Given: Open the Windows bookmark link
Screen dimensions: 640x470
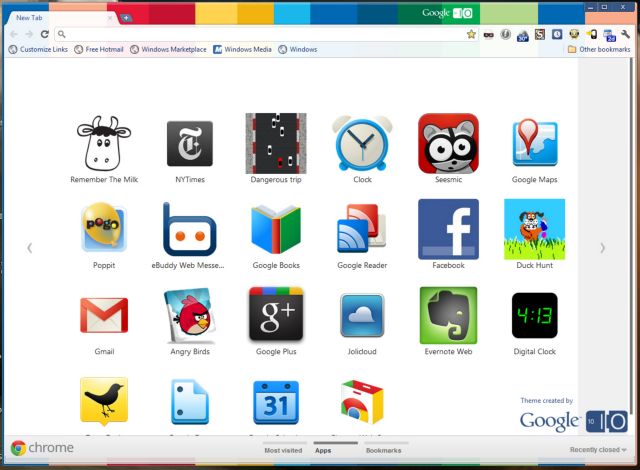Looking at the screenshot, I should pyautogui.click(x=298, y=49).
